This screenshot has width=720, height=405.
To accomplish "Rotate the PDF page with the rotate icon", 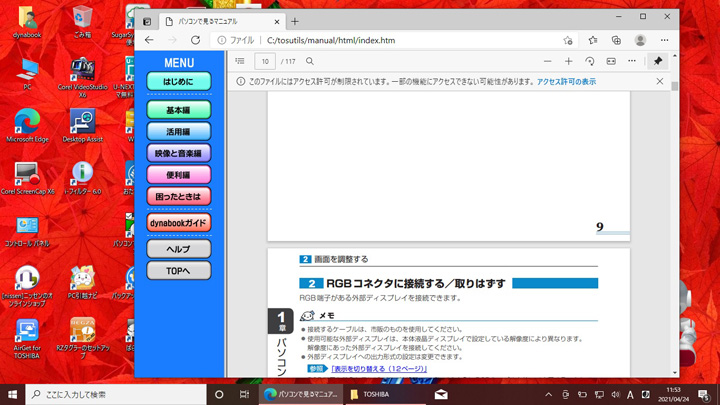I will click(590, 61).
